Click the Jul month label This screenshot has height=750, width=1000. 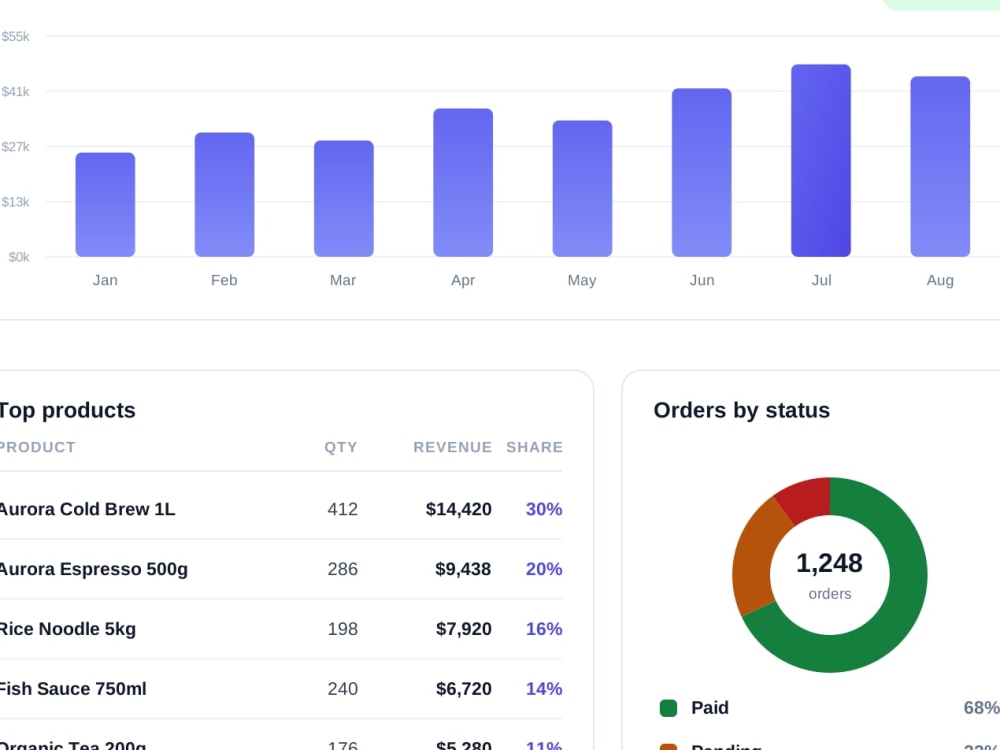click(x=821, y=280)
